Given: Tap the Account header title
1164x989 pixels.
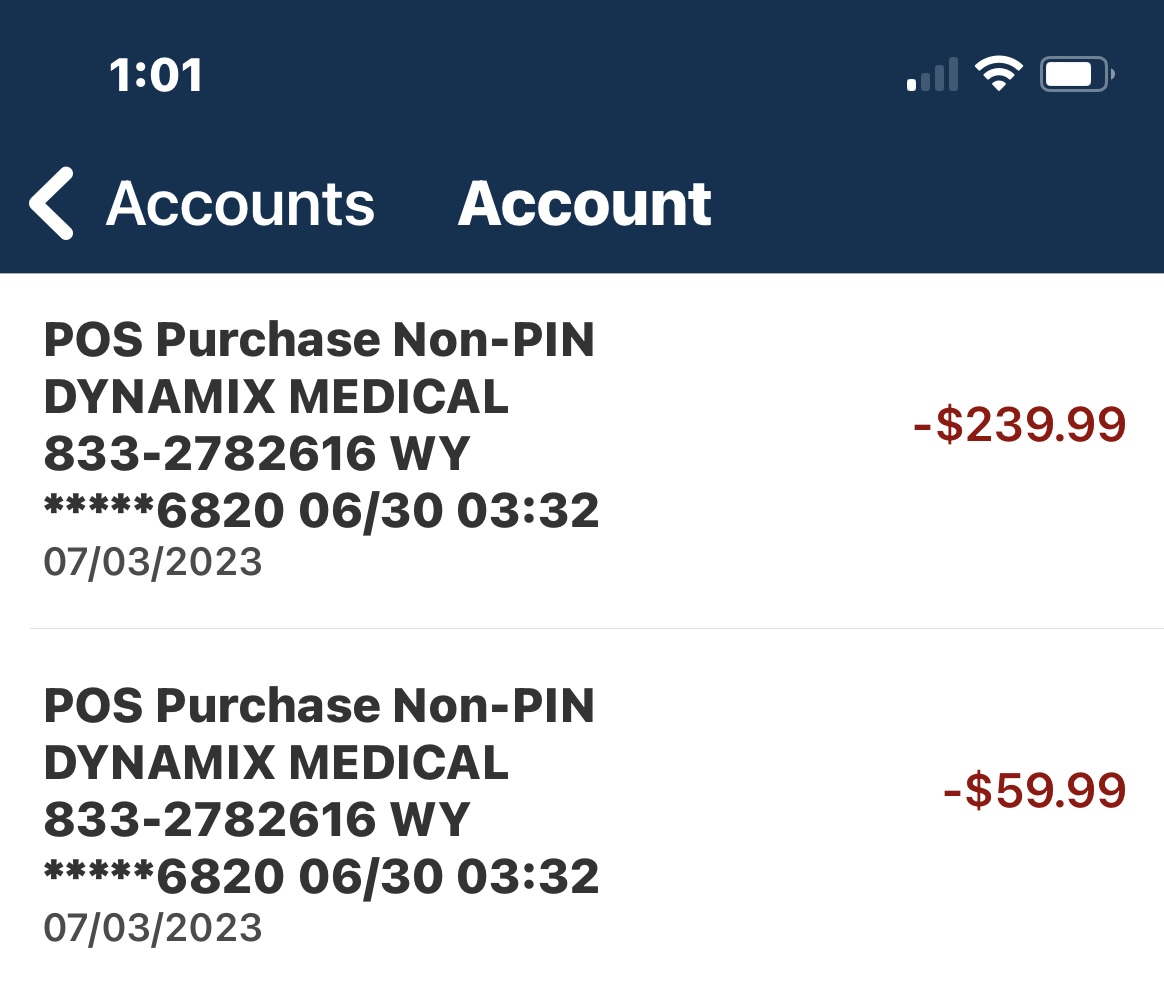Looking at the screenshot, I should pyautogui.click(x=584, y=204).
